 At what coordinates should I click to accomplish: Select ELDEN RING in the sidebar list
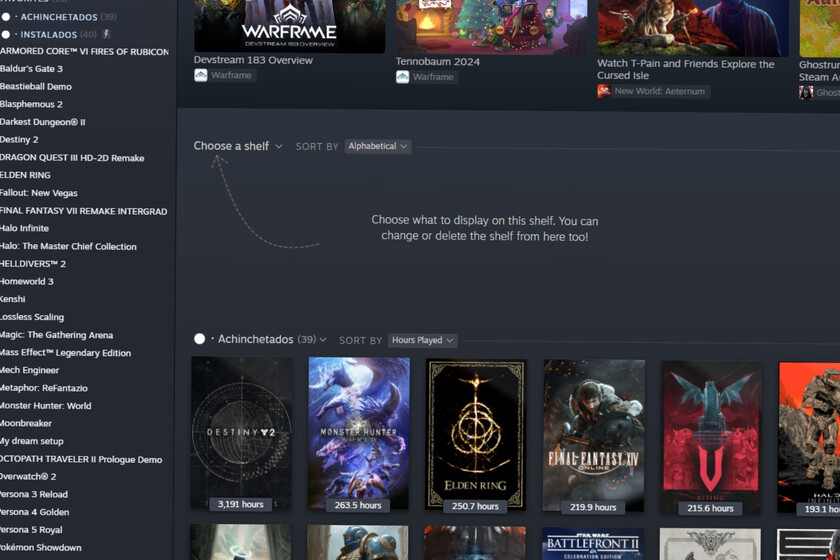pos(25,175)
